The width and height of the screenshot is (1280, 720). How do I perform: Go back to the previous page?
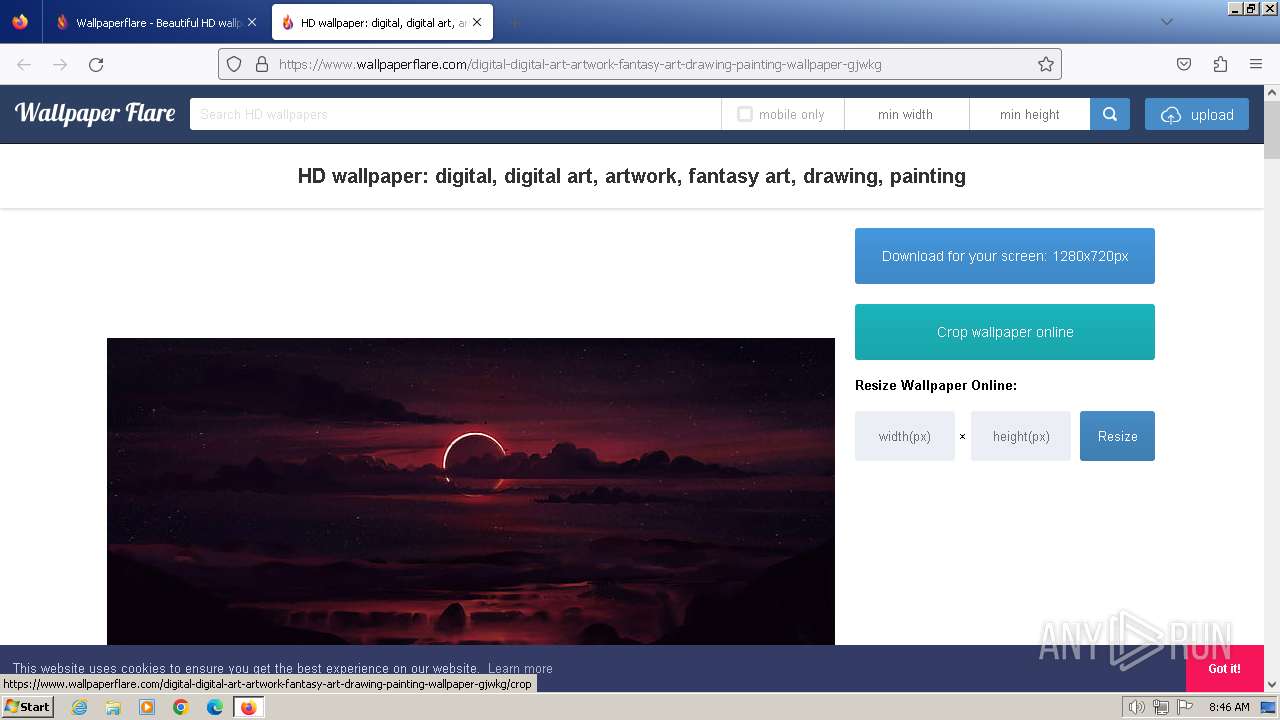pyautogui.click(x=24, y=64)
